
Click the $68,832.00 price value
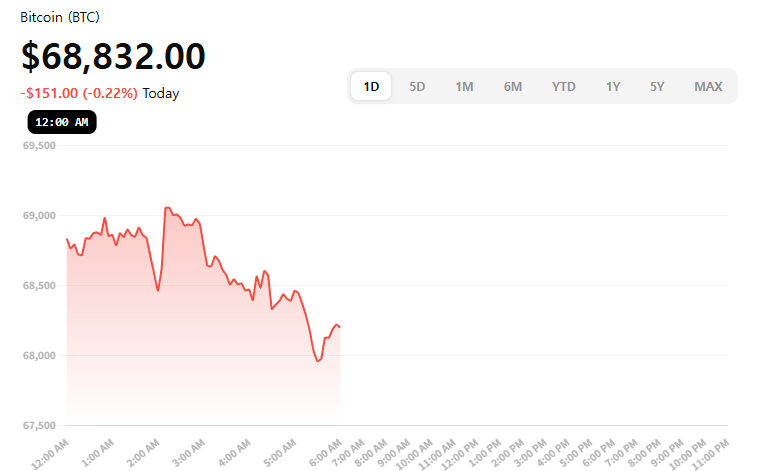coord(113,56)
